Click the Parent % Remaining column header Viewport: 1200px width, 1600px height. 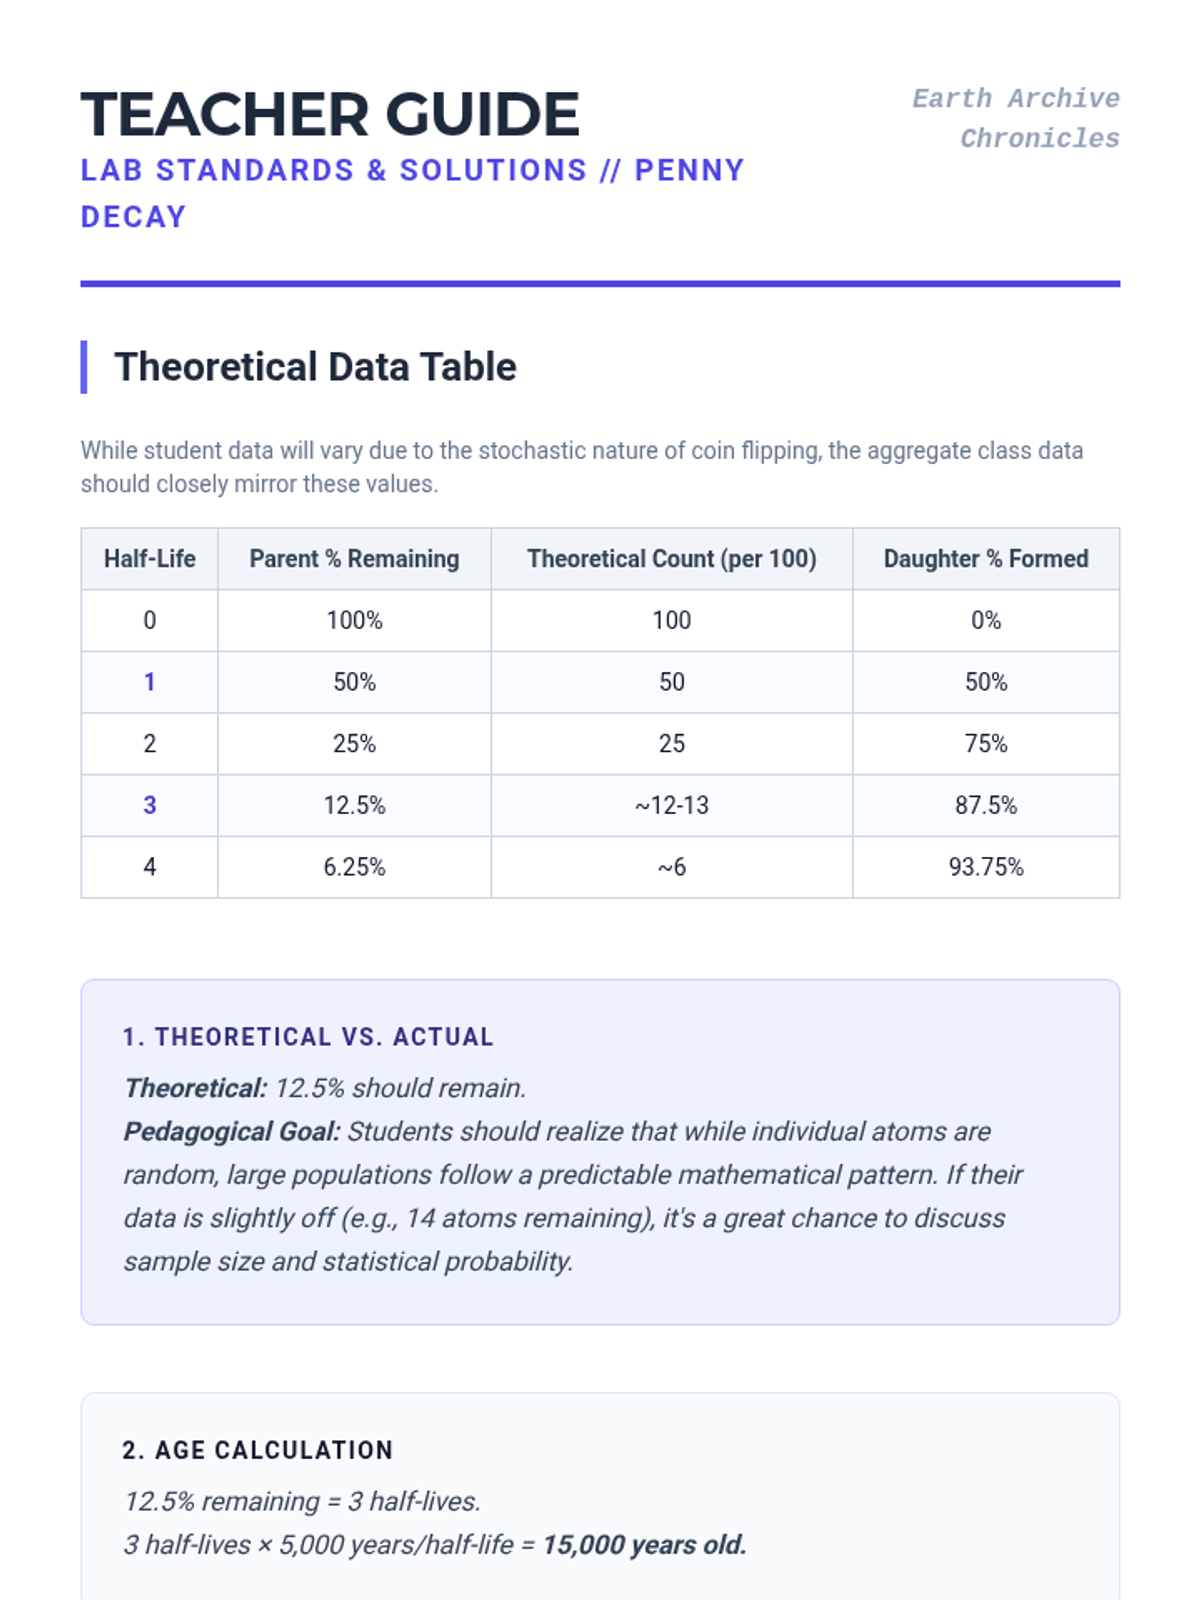(x=354, y=559)
